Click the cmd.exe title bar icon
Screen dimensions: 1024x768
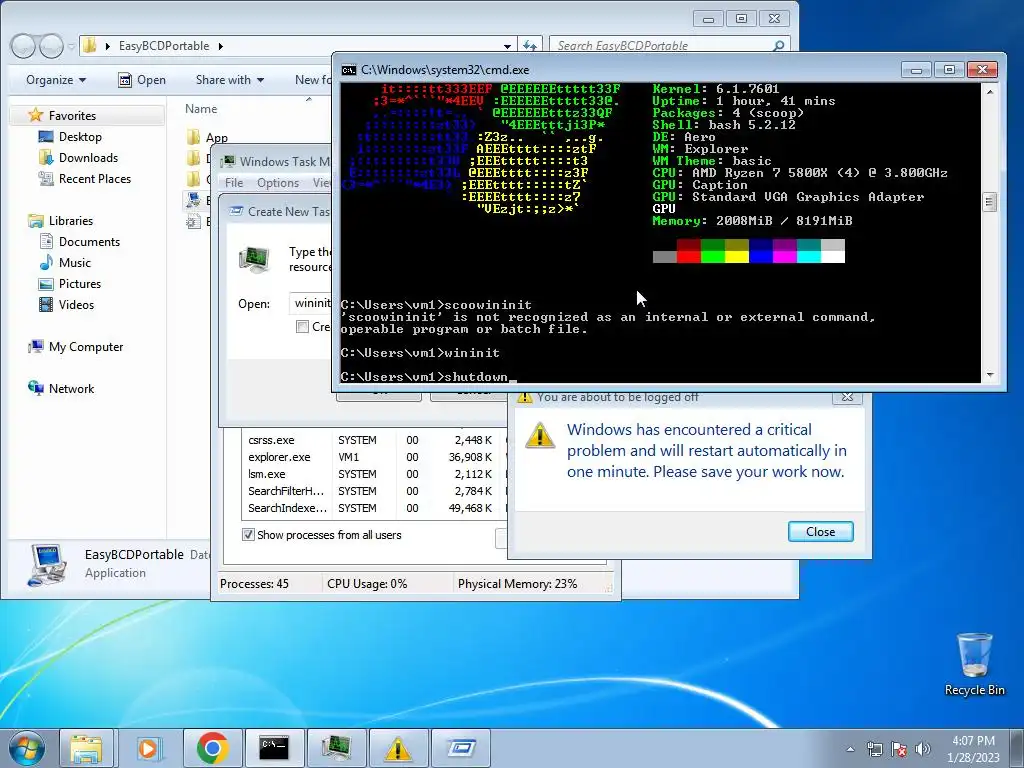[349, 70]
